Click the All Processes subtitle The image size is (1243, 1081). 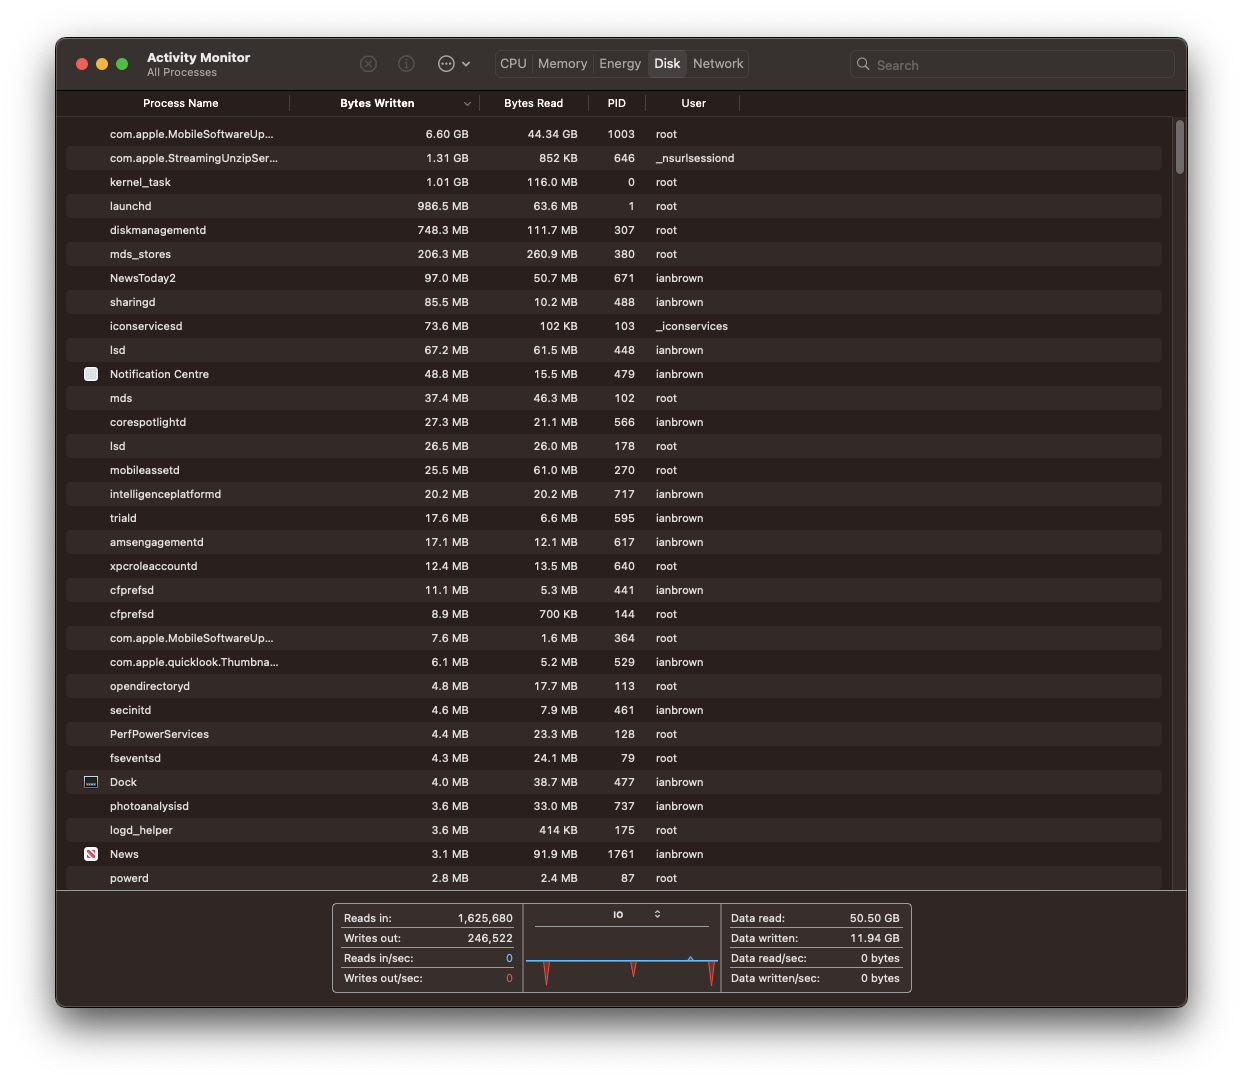click(182, 72)
